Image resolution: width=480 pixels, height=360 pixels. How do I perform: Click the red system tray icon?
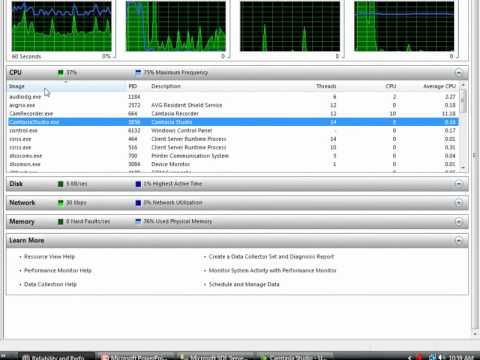[x=420, y=358]
